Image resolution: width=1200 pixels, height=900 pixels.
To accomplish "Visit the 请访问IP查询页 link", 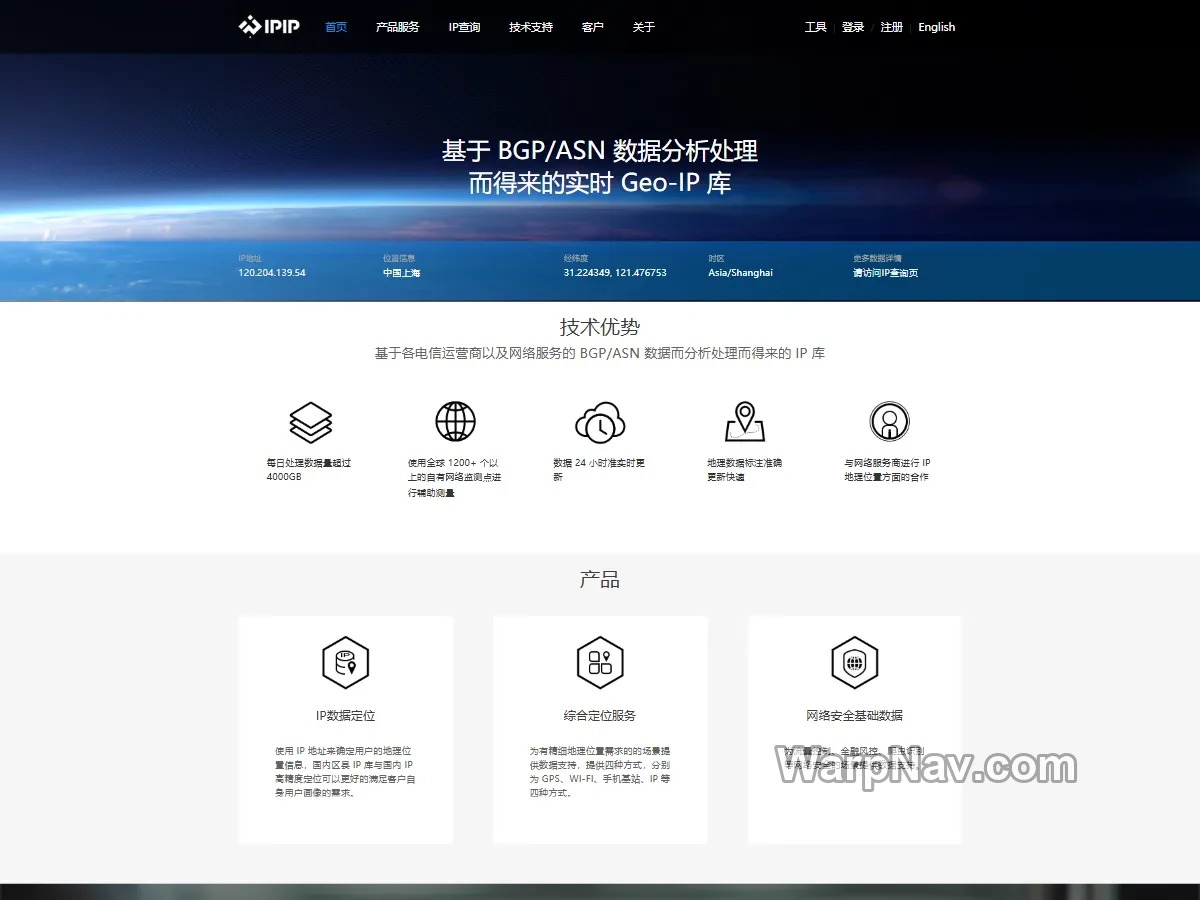I will [885, 272].
